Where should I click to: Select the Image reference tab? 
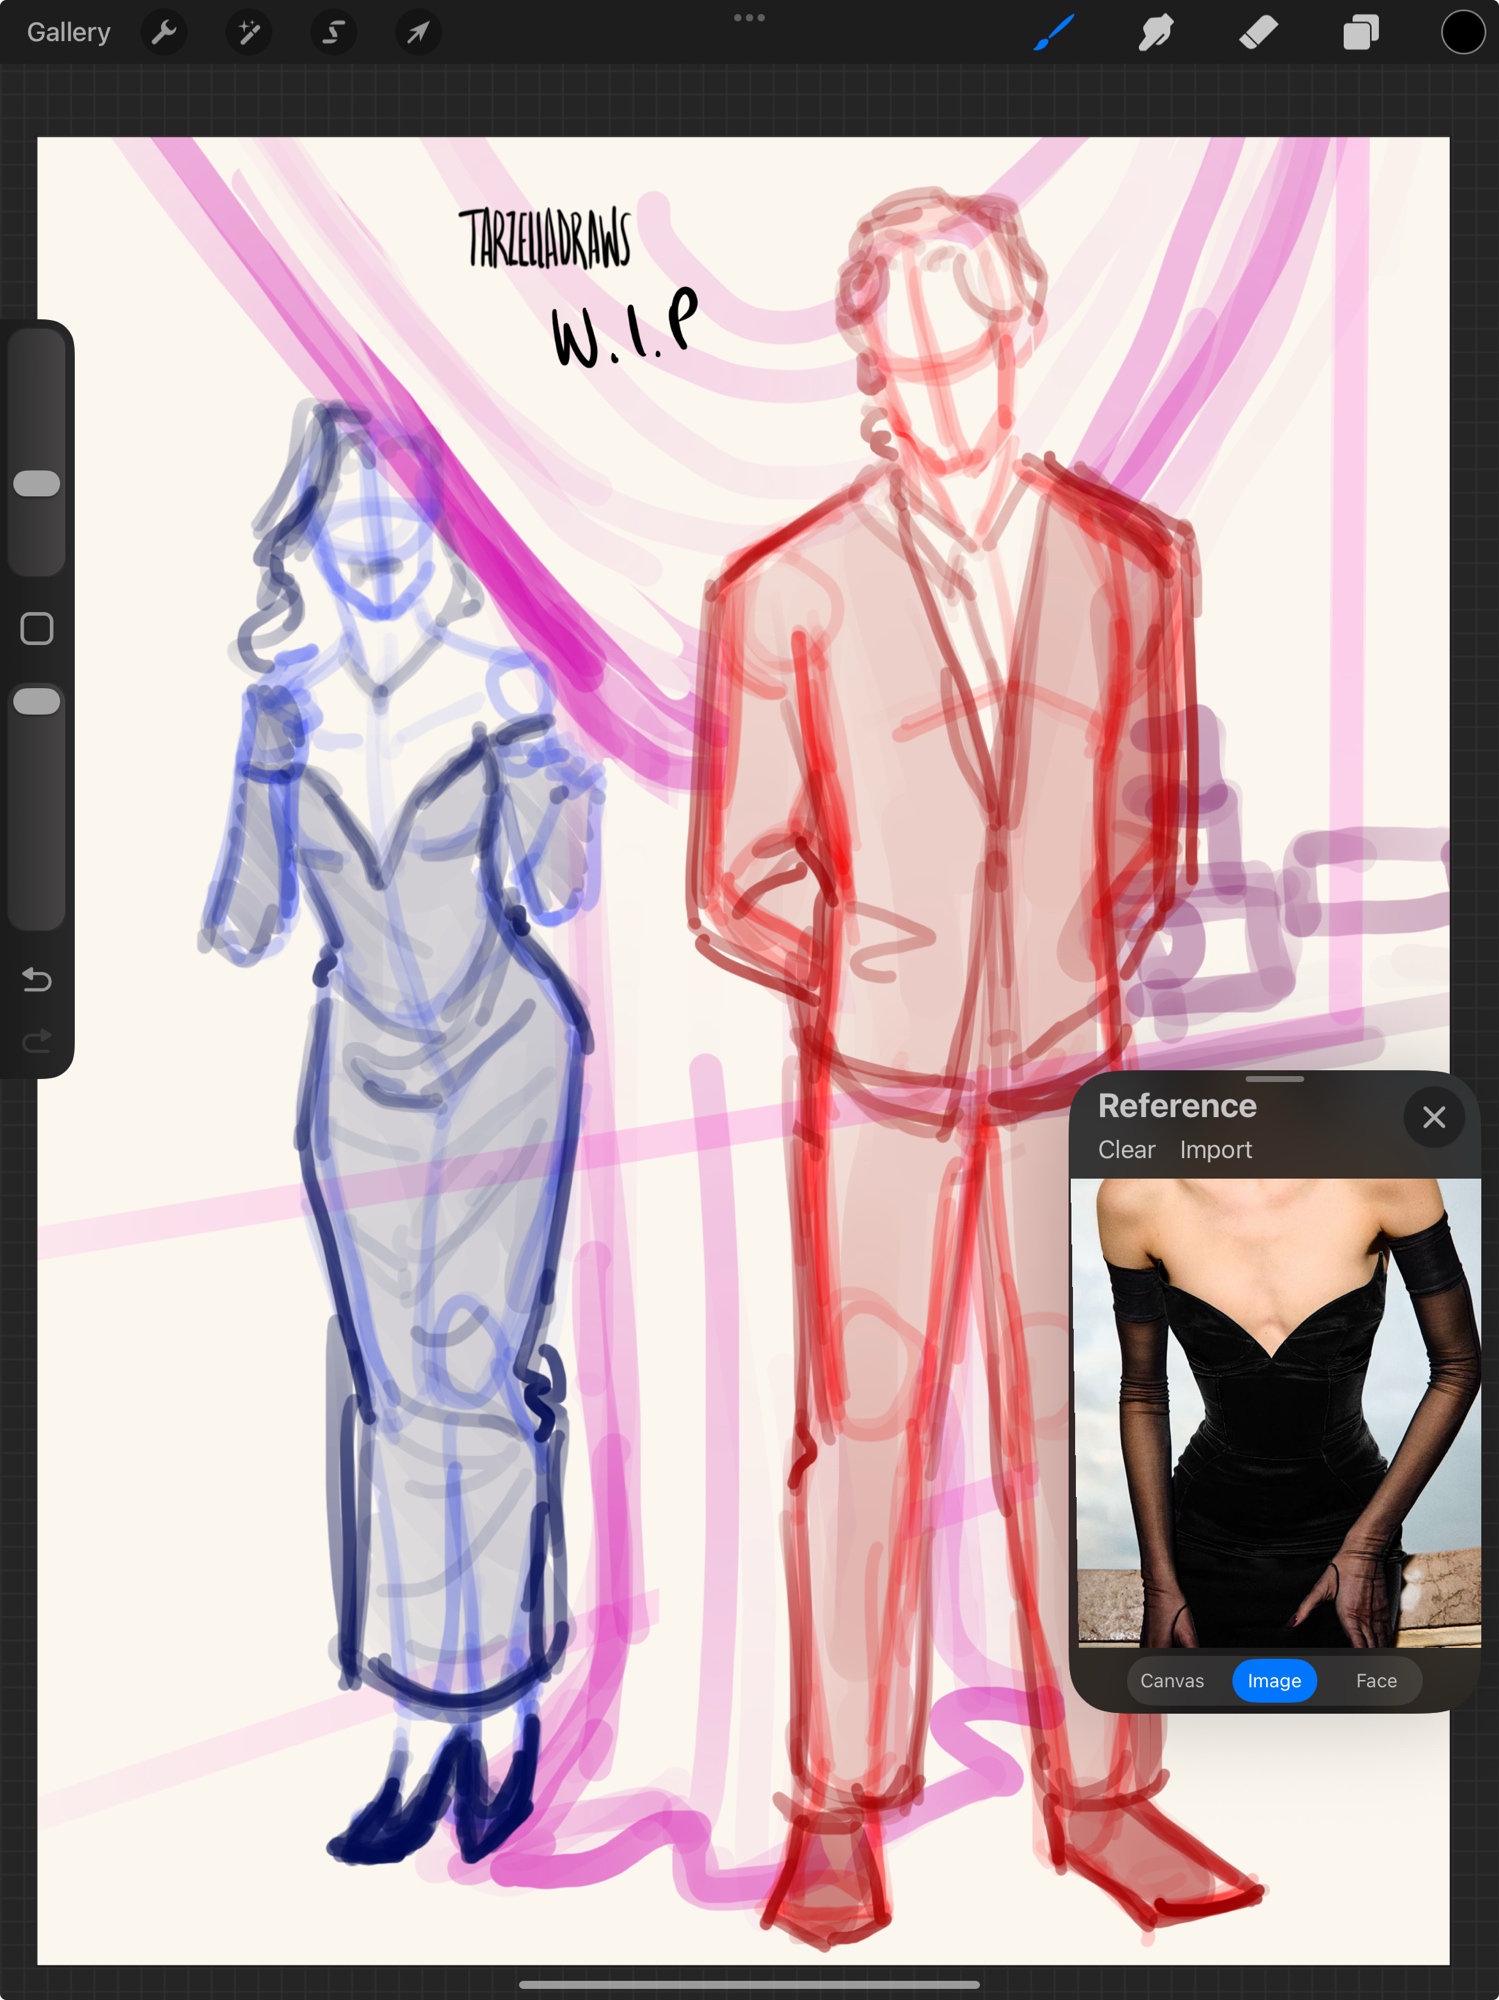1274,1681
